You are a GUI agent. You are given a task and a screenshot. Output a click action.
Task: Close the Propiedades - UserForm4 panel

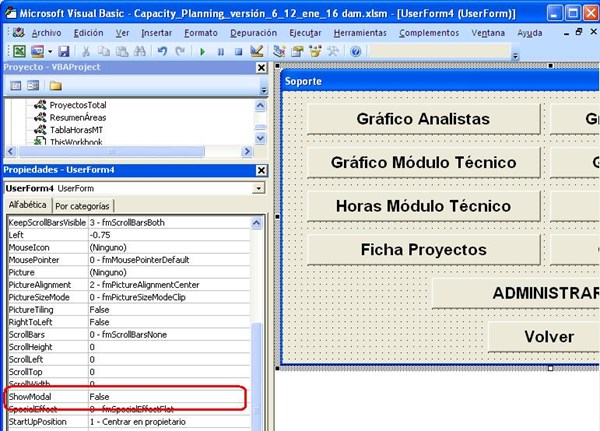click(261, 170)
